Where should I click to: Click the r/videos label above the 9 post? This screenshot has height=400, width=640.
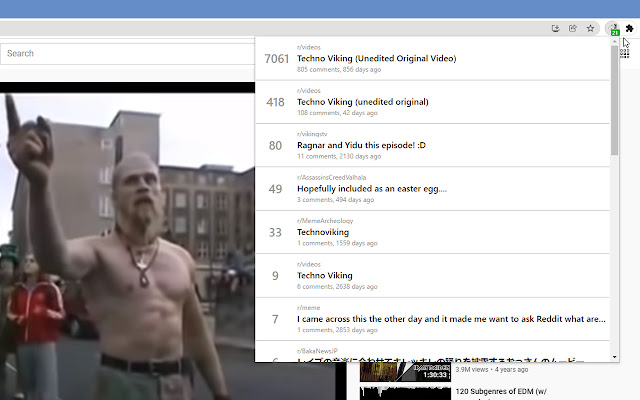point(309,264)
